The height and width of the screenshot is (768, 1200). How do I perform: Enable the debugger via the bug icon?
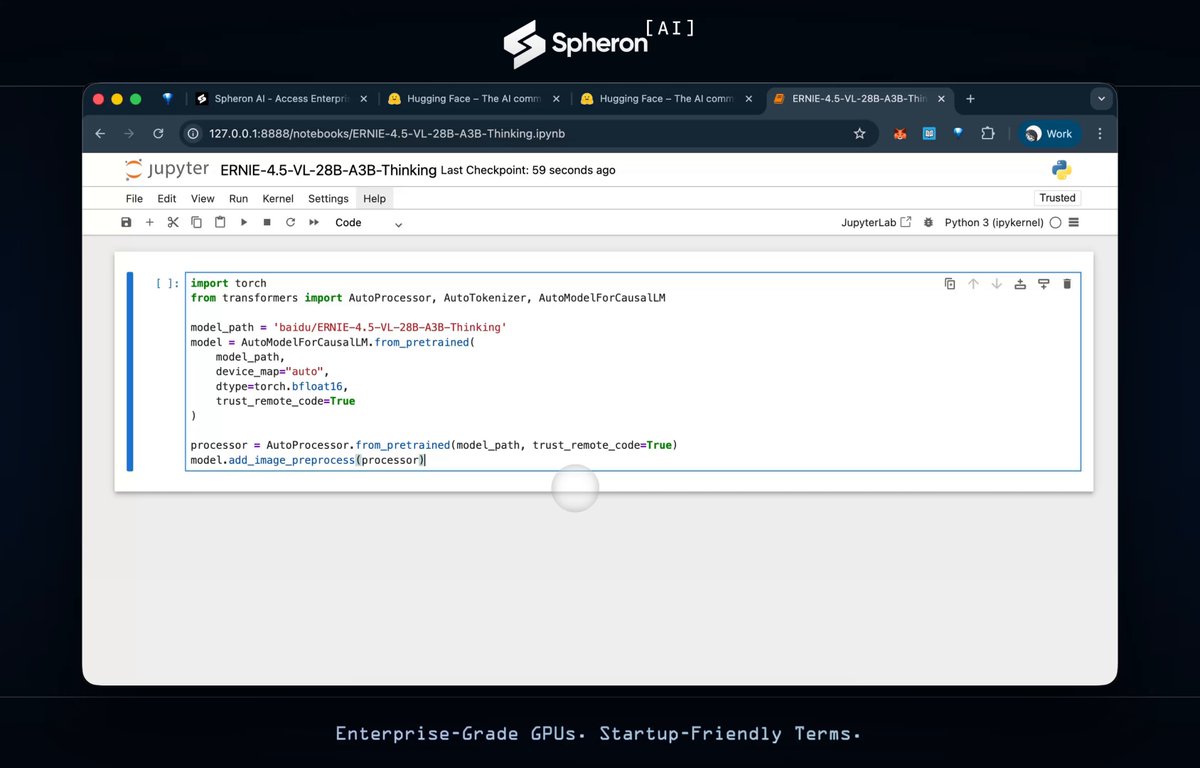coord(928,222)
